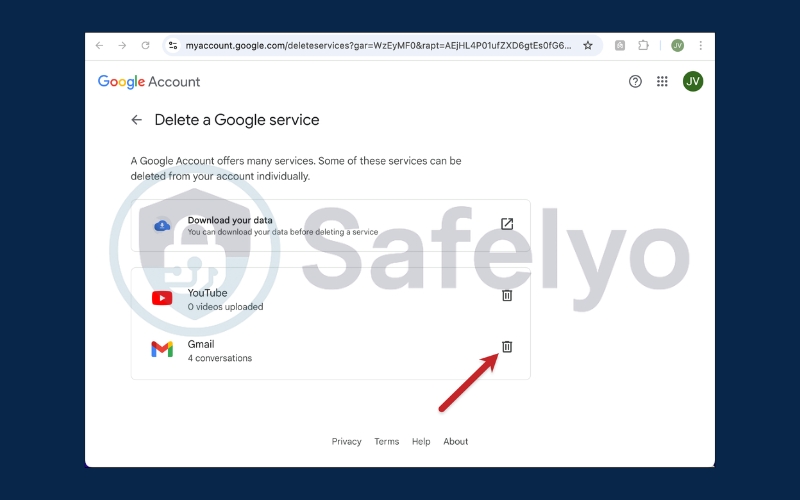Click the Google Account logo

click(149, 82)
